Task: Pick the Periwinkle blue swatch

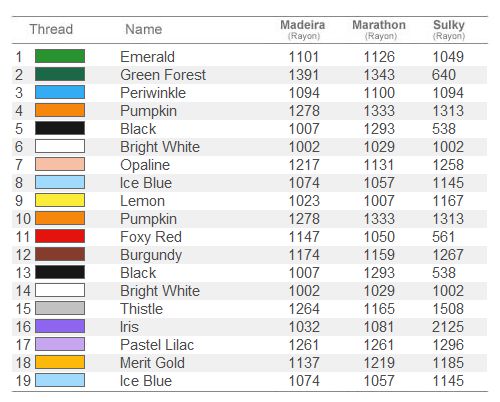Action: [x=60, y=92]
